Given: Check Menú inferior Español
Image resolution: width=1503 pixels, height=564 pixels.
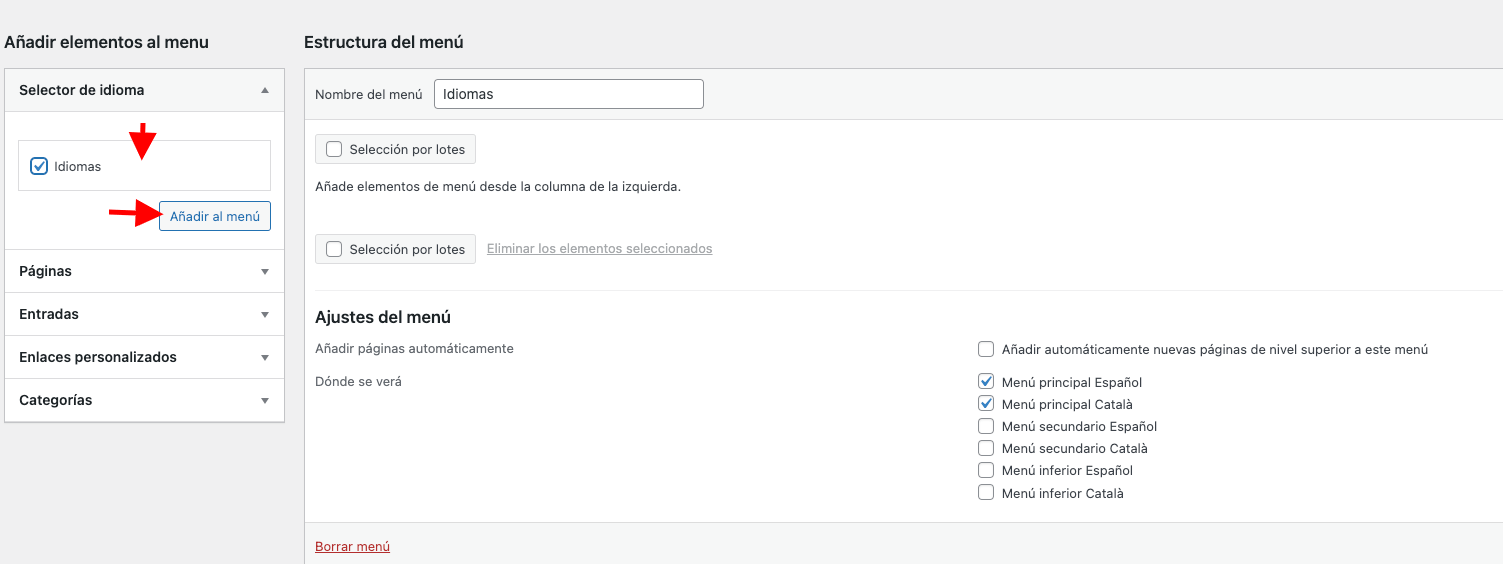Looking at the screenshot, I should coord(986,470).
